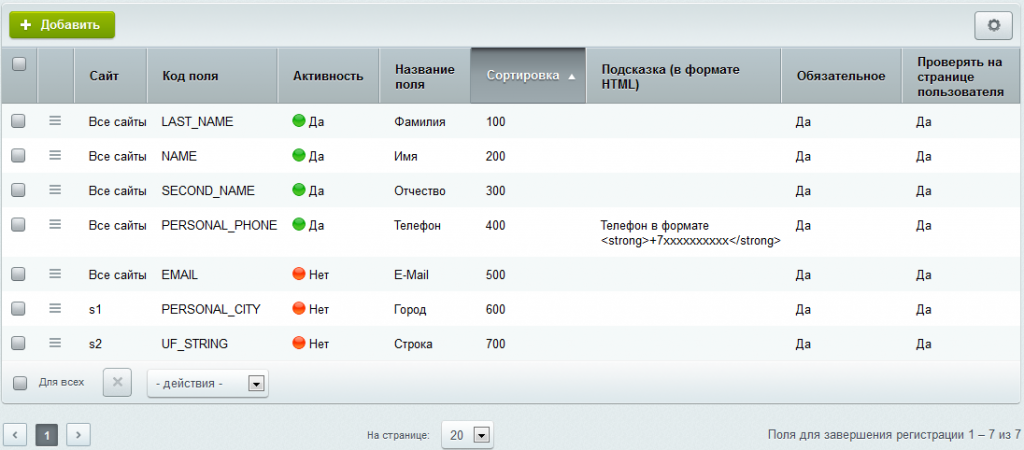This screenshot has height=450, width=1024.
Task: Tick the select-all checkbox in header
Action: click(x=18, y=64)
